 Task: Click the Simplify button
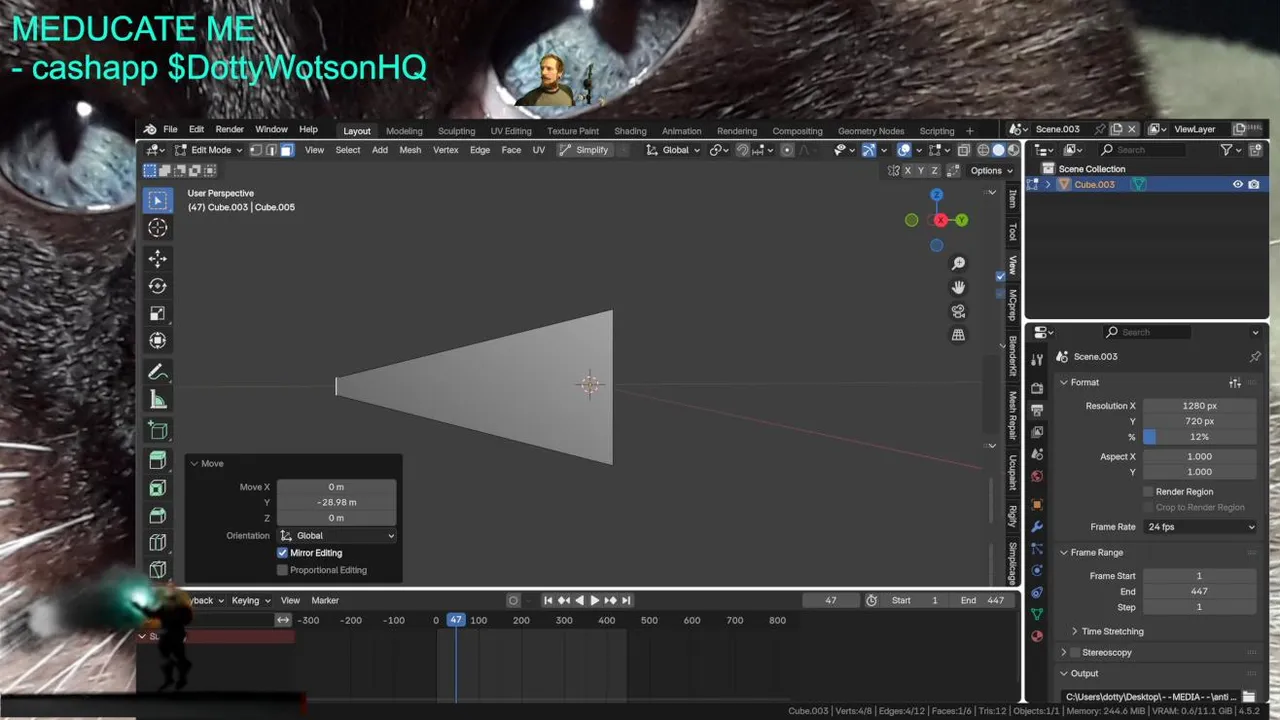pyautogui.click(x=584, y=150)
